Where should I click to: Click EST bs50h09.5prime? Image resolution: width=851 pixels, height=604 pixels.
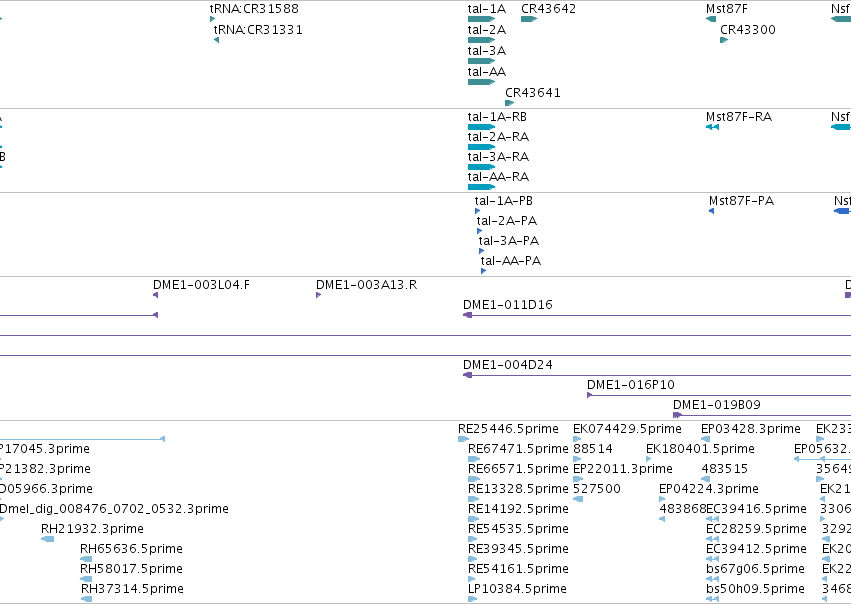point(713,599)
